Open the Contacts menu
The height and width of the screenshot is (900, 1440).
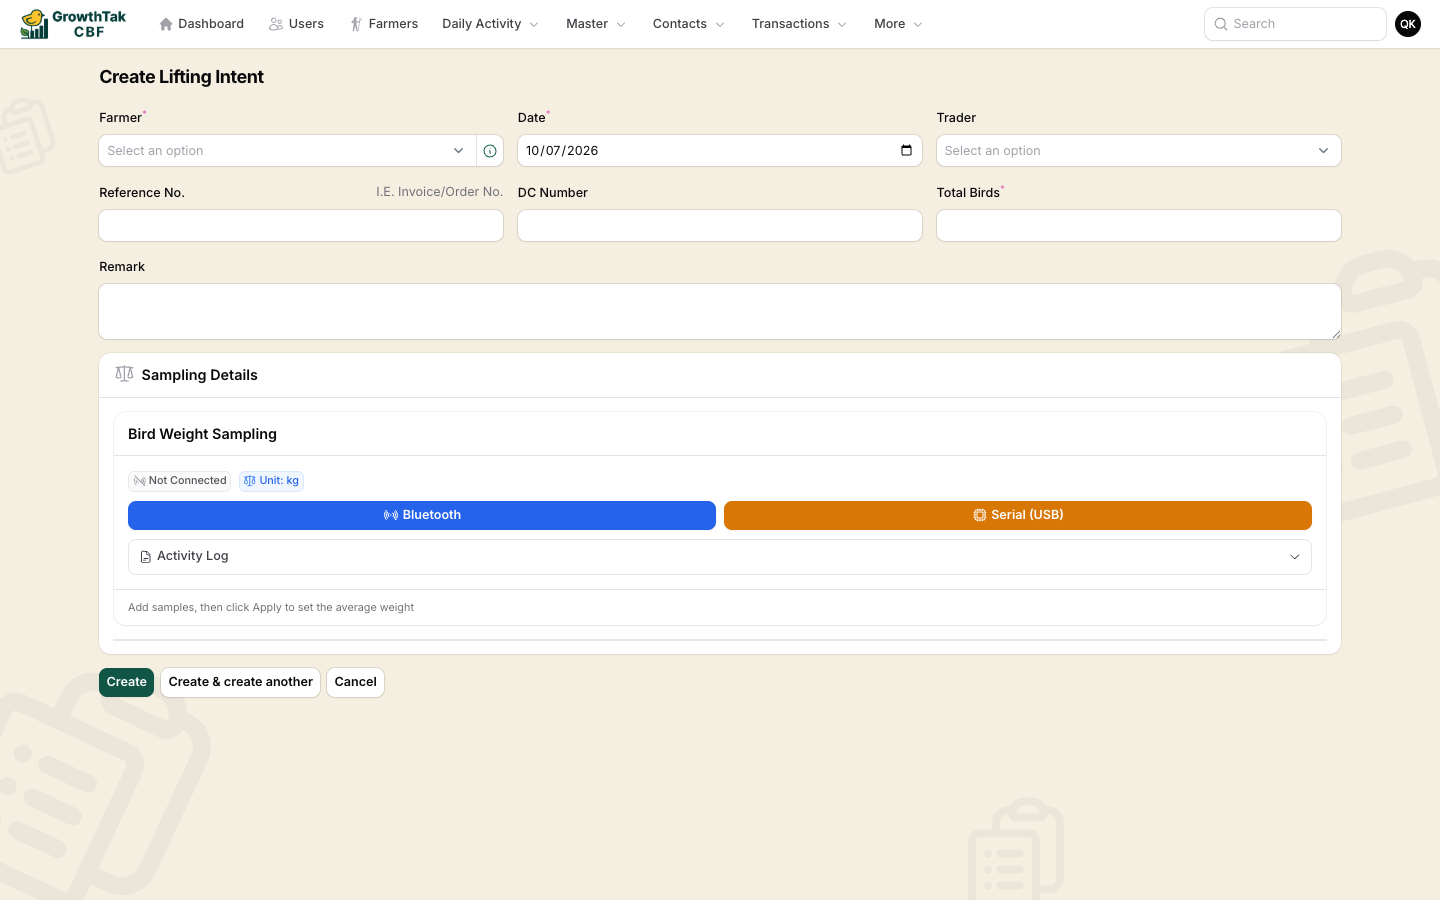(x=689, y=24)
